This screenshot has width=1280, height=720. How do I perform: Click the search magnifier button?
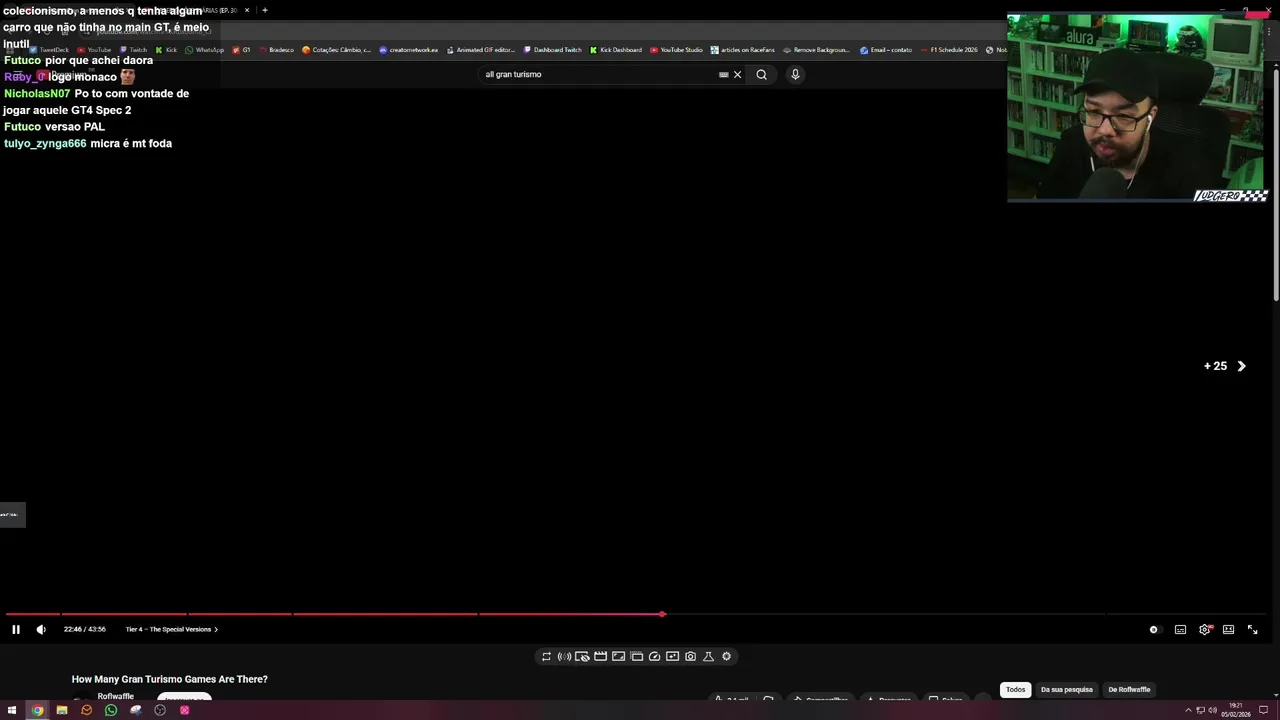[761, 74]
